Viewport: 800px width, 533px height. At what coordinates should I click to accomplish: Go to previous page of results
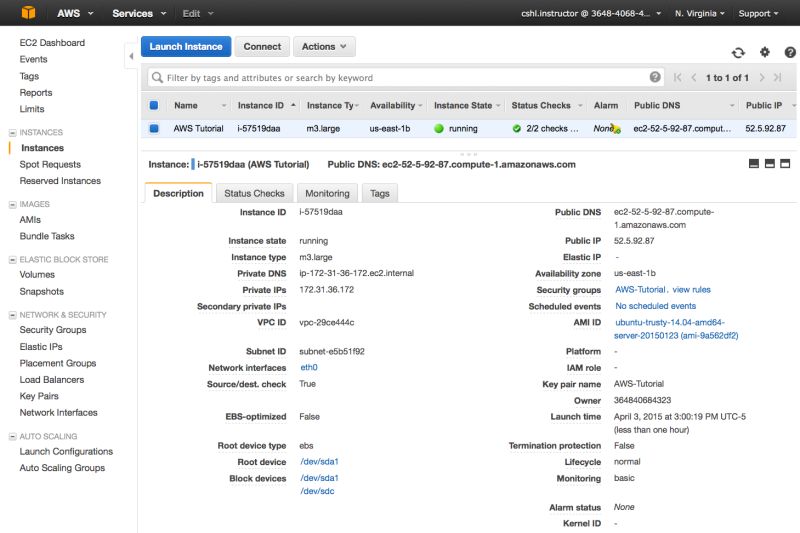click(x=694, y=78)
